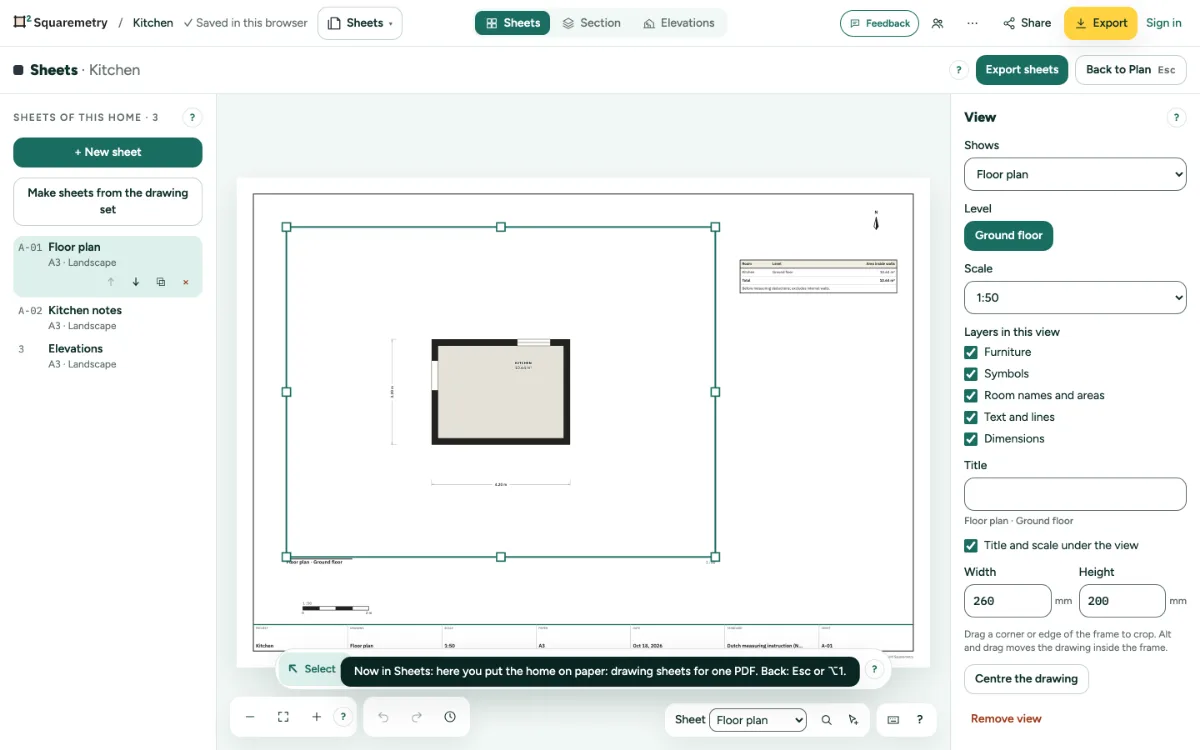Image resolution: width=1200 pixels, height=750 pixels.
Task: Undo the last action
Action: point(383,717)
